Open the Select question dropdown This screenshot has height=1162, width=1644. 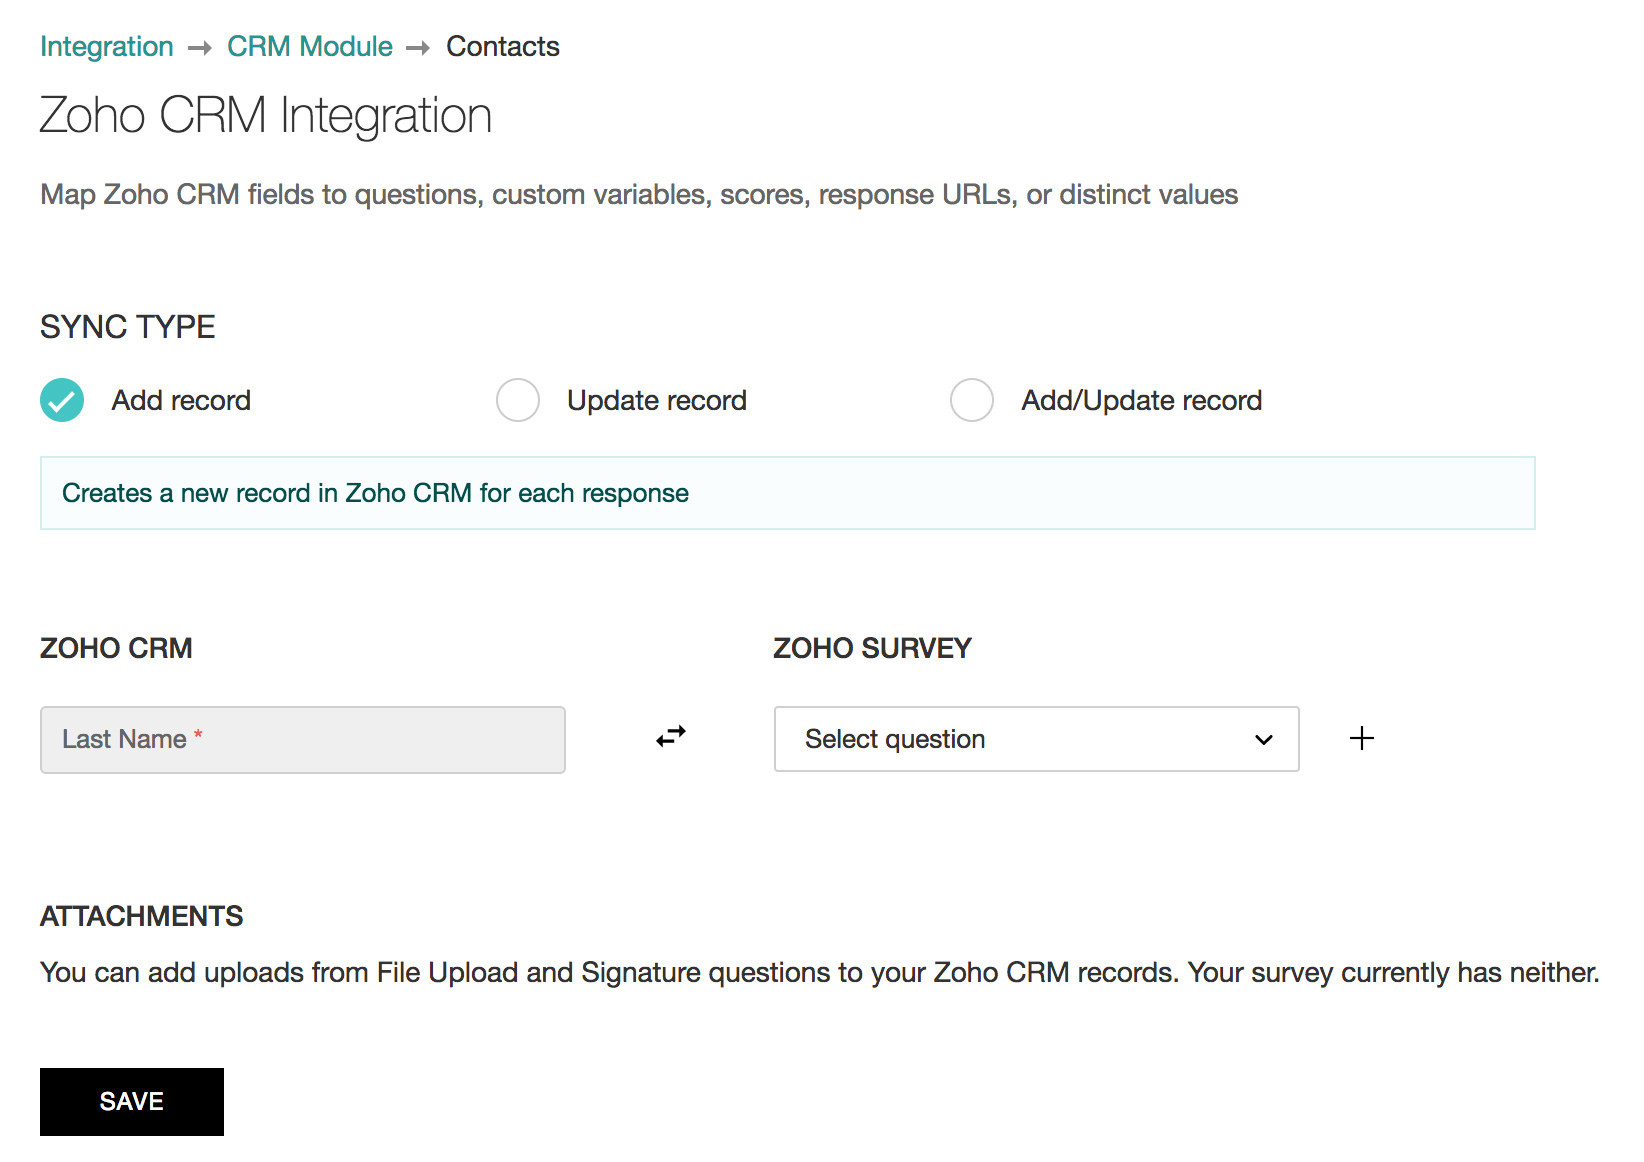coord(1037,739)
